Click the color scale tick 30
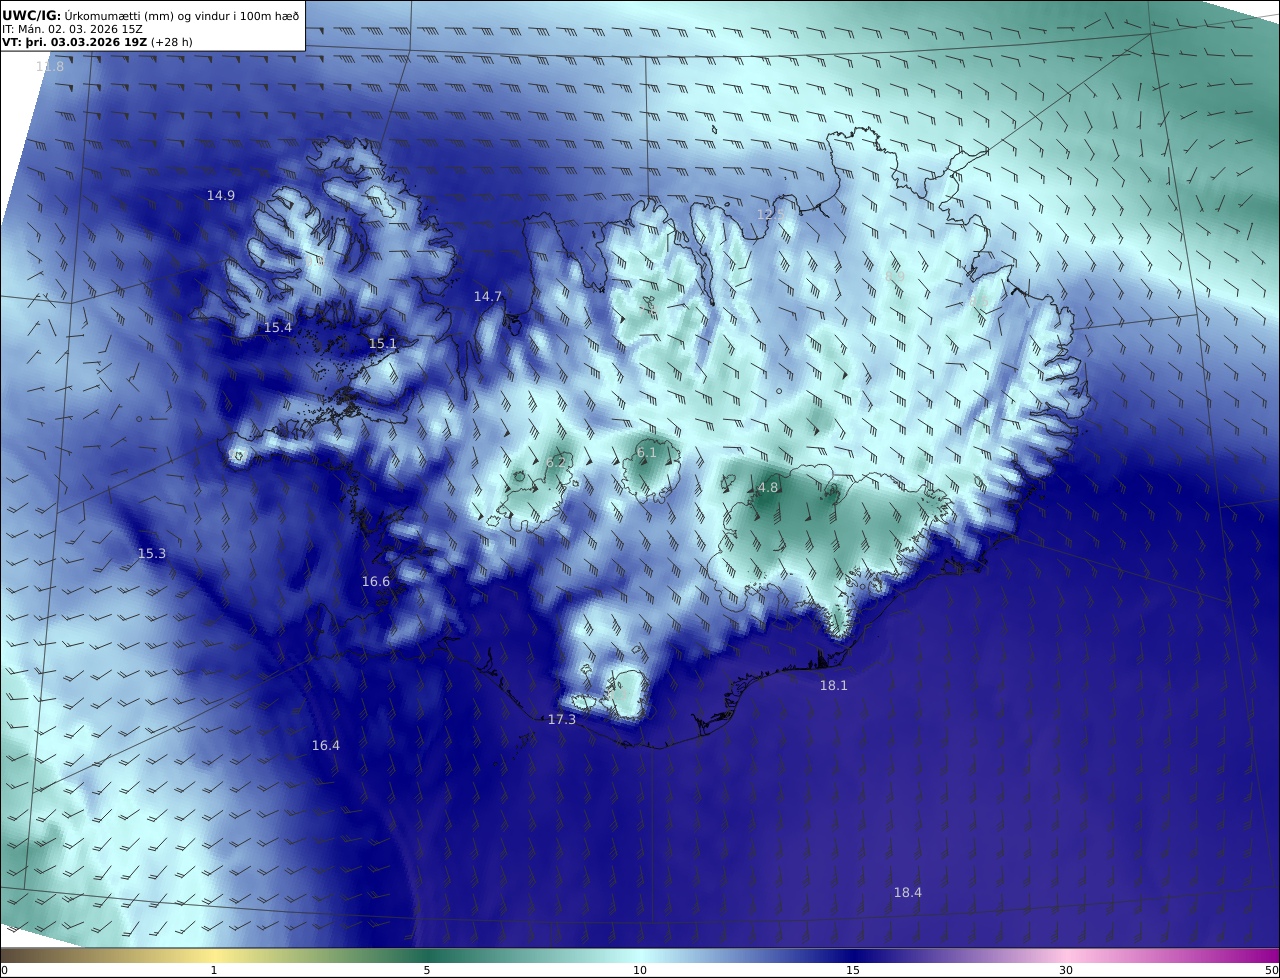 click(1066, 970)
